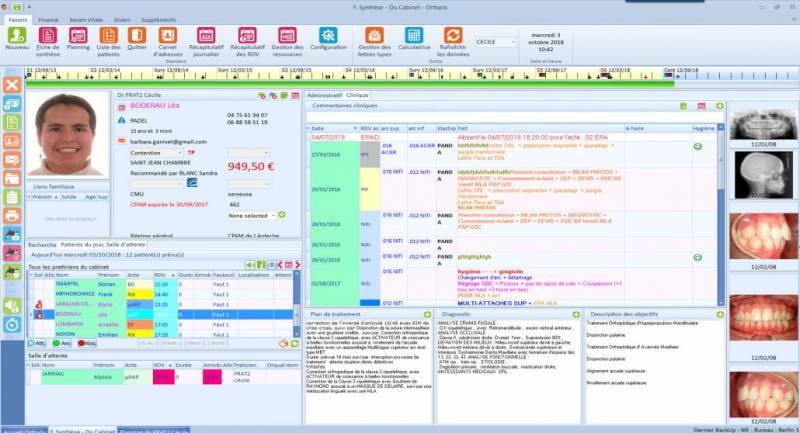Switch to the Suppléments ribbon tab
Screen dimensions: 800x433
point(159,20)
